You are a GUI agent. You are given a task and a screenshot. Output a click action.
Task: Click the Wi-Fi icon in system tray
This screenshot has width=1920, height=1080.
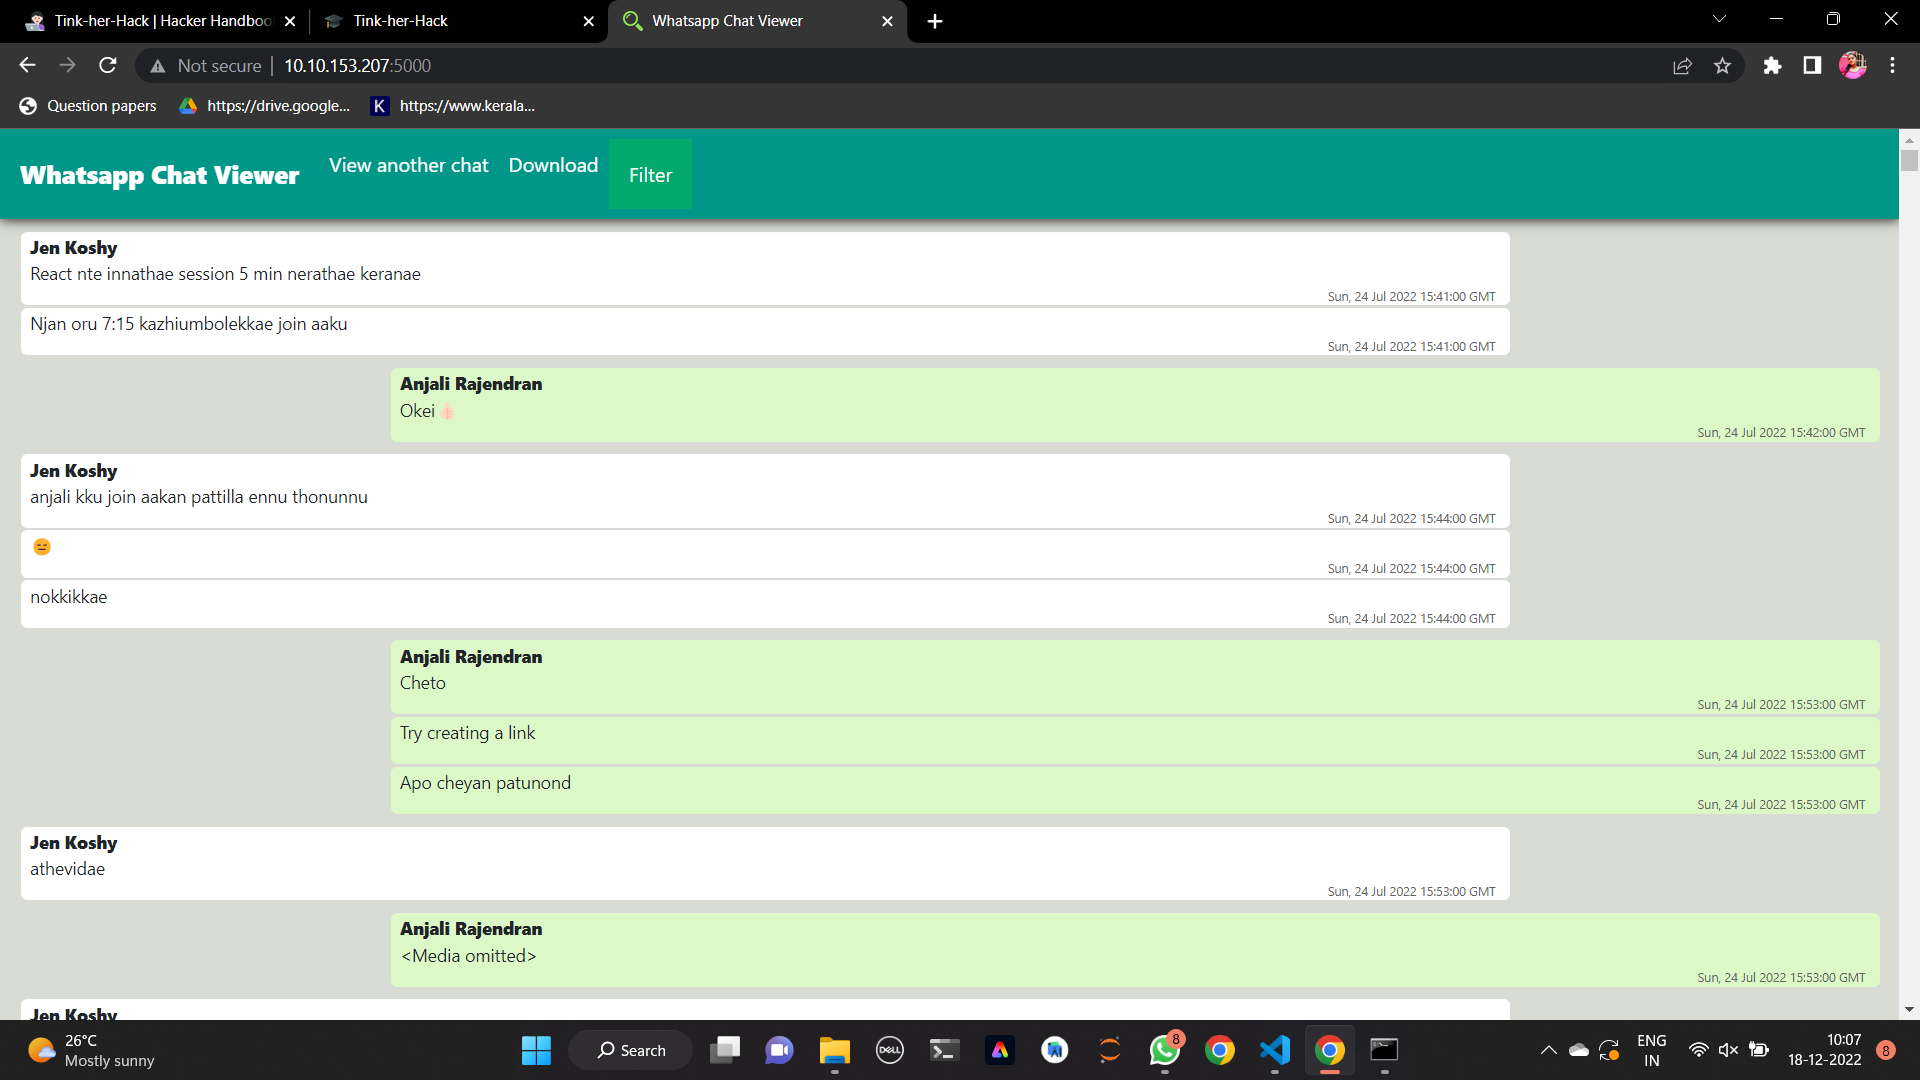(x=1698, y=1050)
